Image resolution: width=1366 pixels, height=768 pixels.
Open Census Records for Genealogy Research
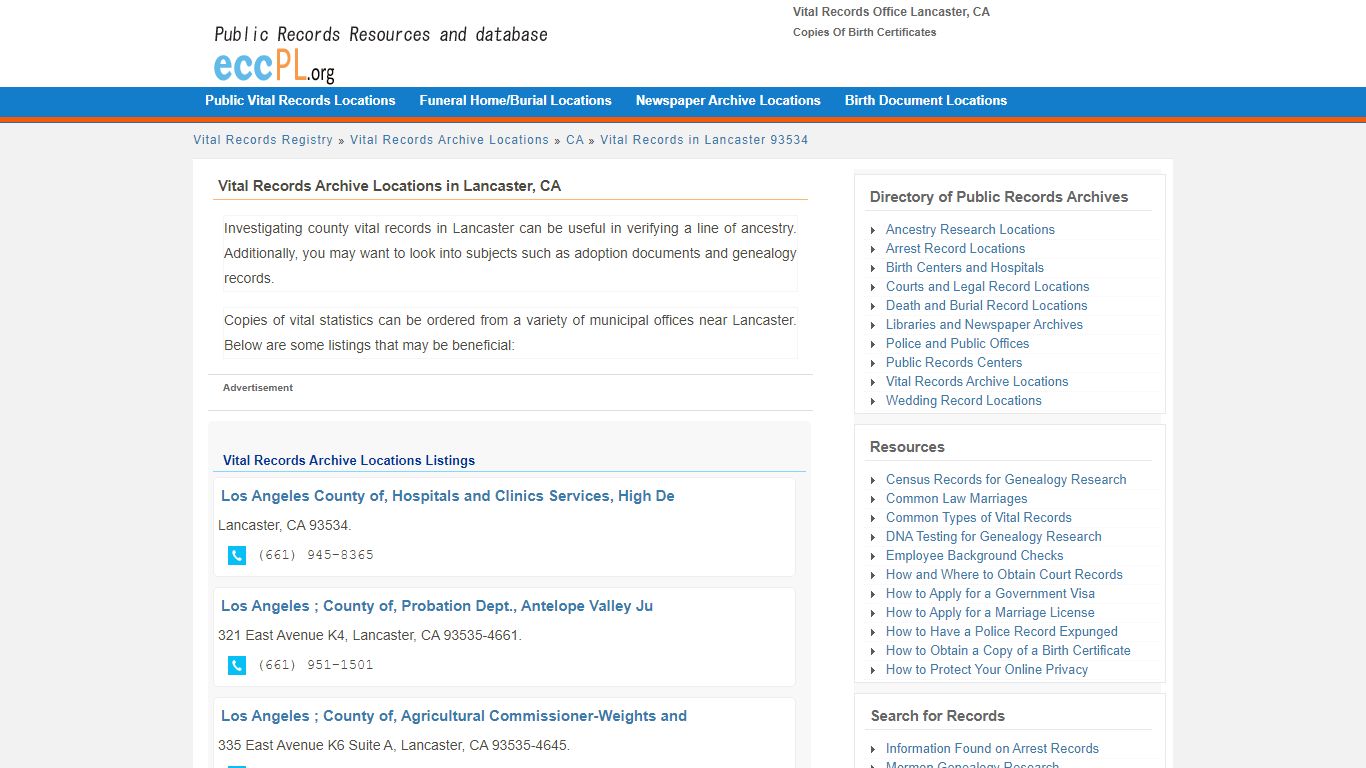(x=1006, y=479)
